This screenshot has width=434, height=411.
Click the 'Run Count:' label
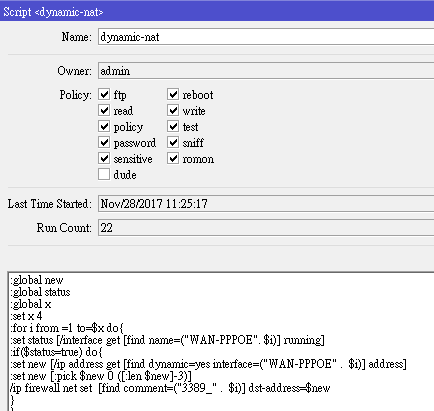[x=64, y=228]
